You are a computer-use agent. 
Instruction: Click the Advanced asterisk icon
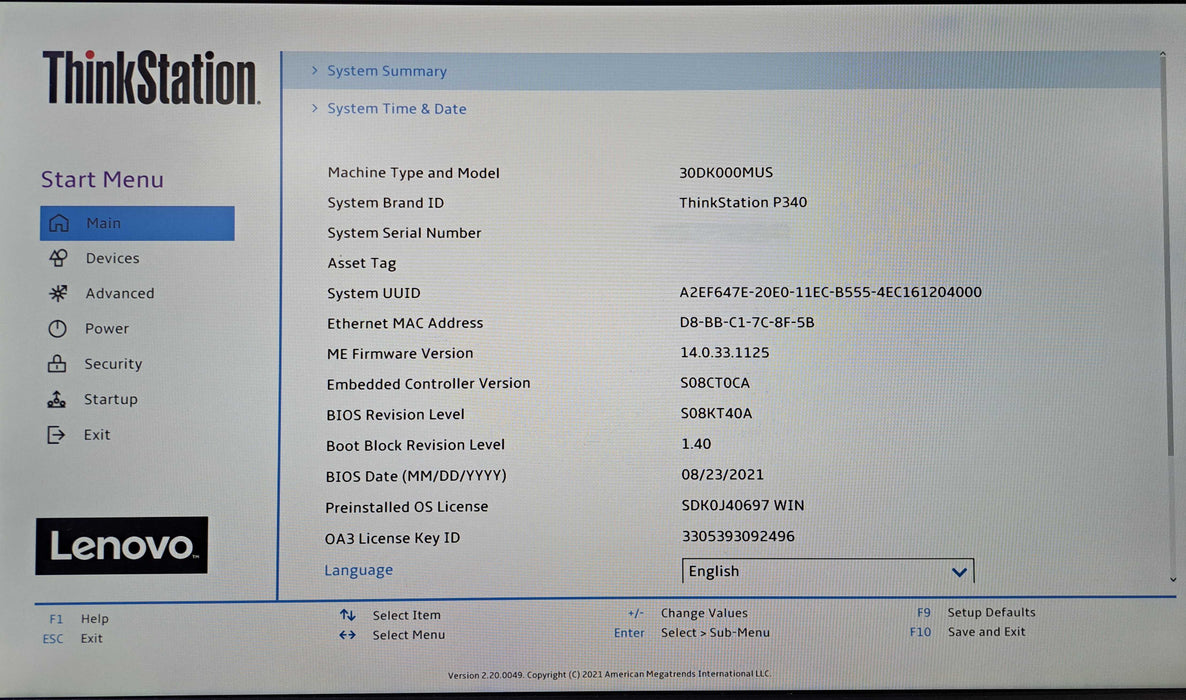[x=58, y=293]
